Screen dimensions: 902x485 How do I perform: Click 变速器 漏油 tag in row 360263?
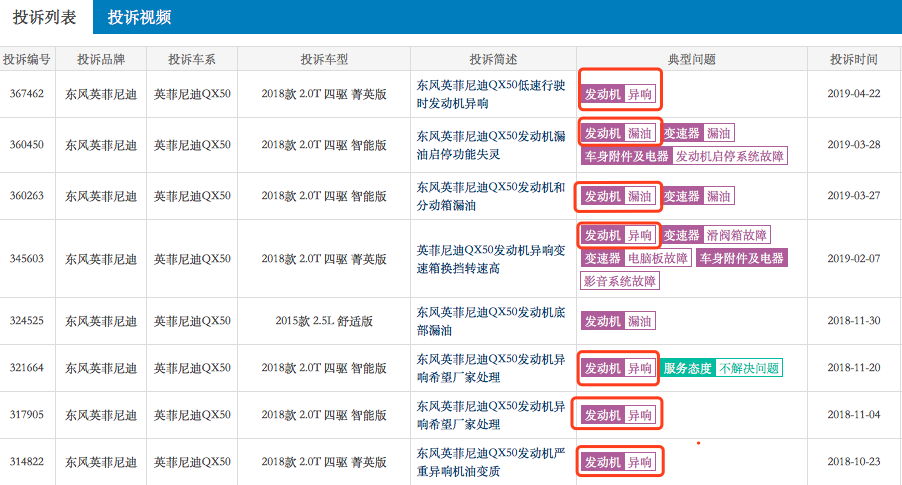click(697, 196)
